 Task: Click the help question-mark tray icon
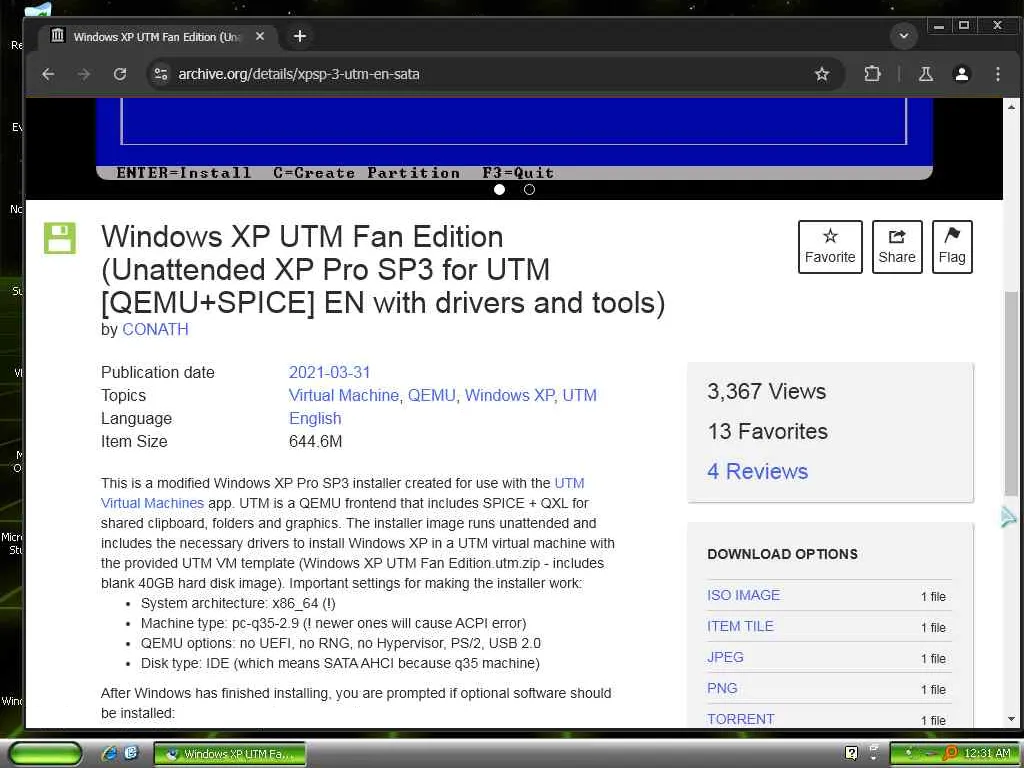pos(851,754)
